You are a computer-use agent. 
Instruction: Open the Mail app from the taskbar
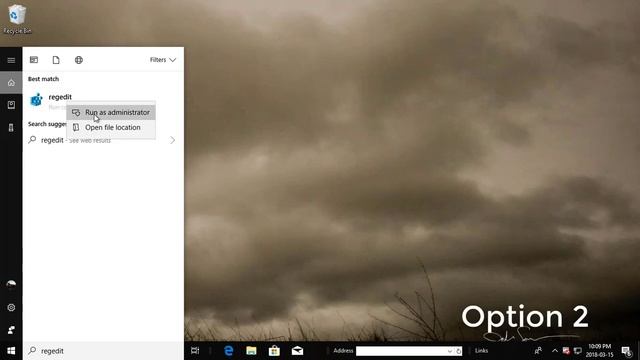click(297, 351)
